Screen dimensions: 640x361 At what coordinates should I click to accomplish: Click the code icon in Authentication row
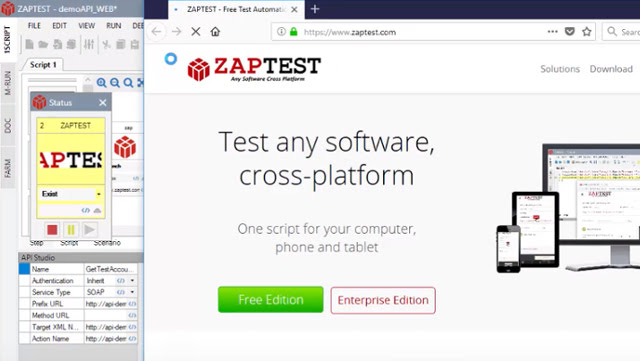point(121,281)
